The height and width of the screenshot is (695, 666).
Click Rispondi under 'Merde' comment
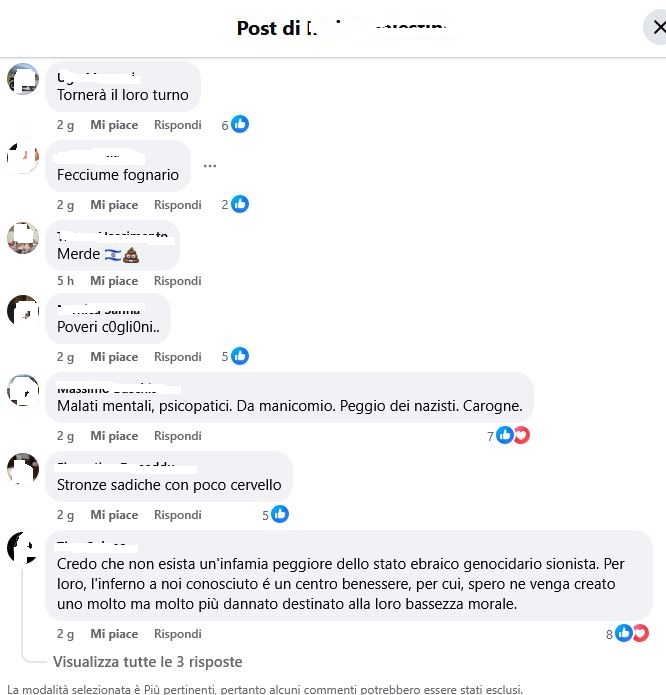pyautogui.click(x=178, y=281)
